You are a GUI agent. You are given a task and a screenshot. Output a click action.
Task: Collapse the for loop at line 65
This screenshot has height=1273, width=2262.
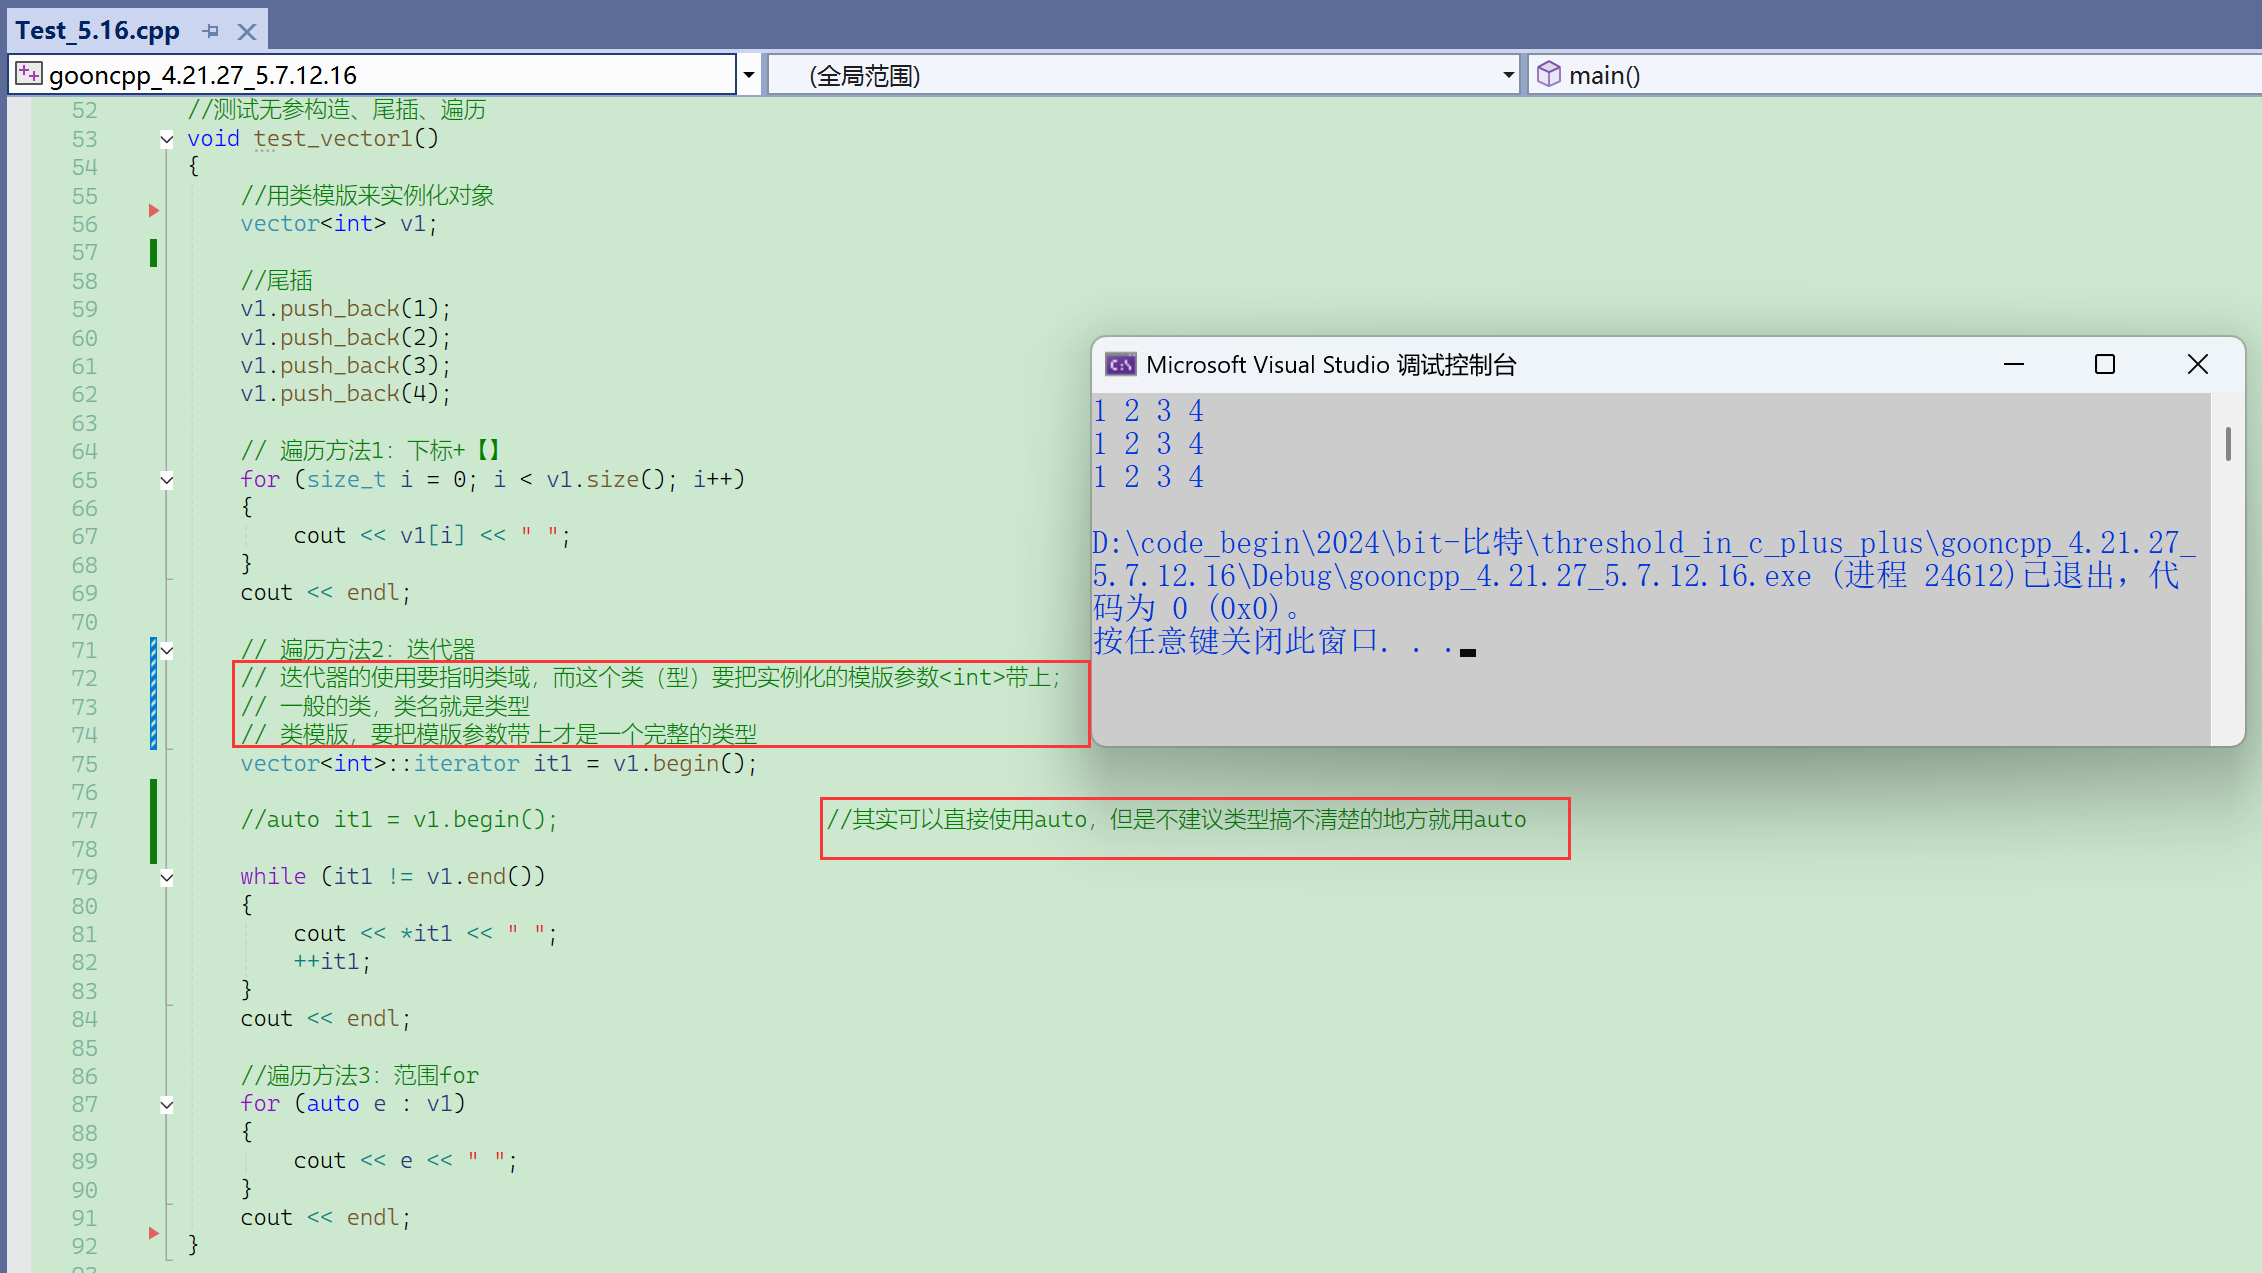pyautogui.click(x=167, y=480)
